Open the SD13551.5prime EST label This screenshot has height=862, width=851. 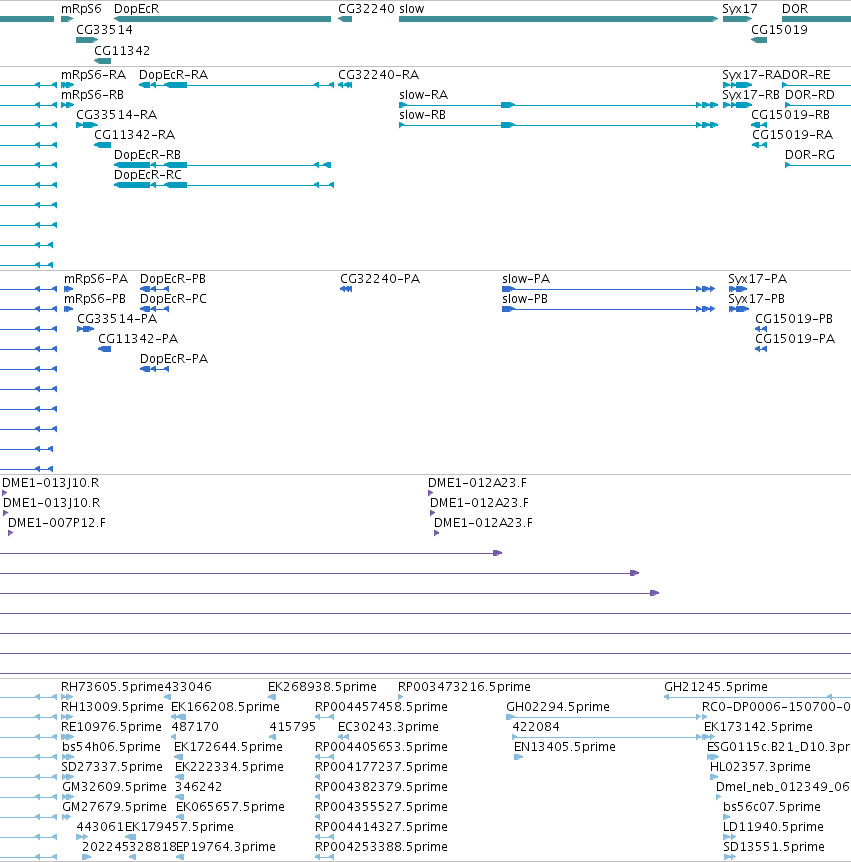click(x=774, y=847)
